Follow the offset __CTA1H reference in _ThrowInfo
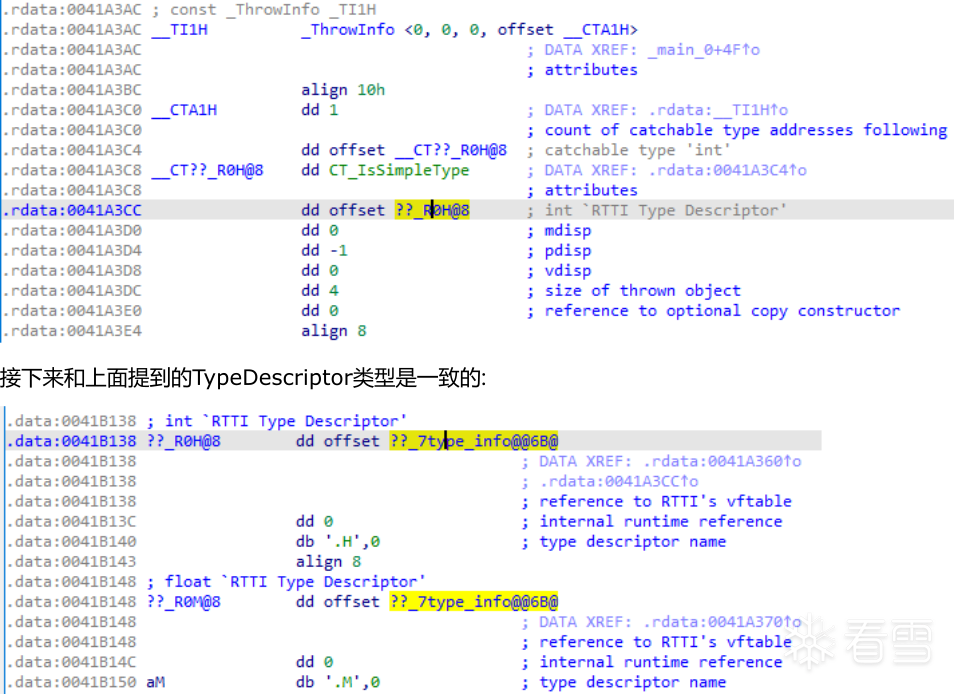The height and width of the screenshot is (694, 954). click(x=567, y=30)
